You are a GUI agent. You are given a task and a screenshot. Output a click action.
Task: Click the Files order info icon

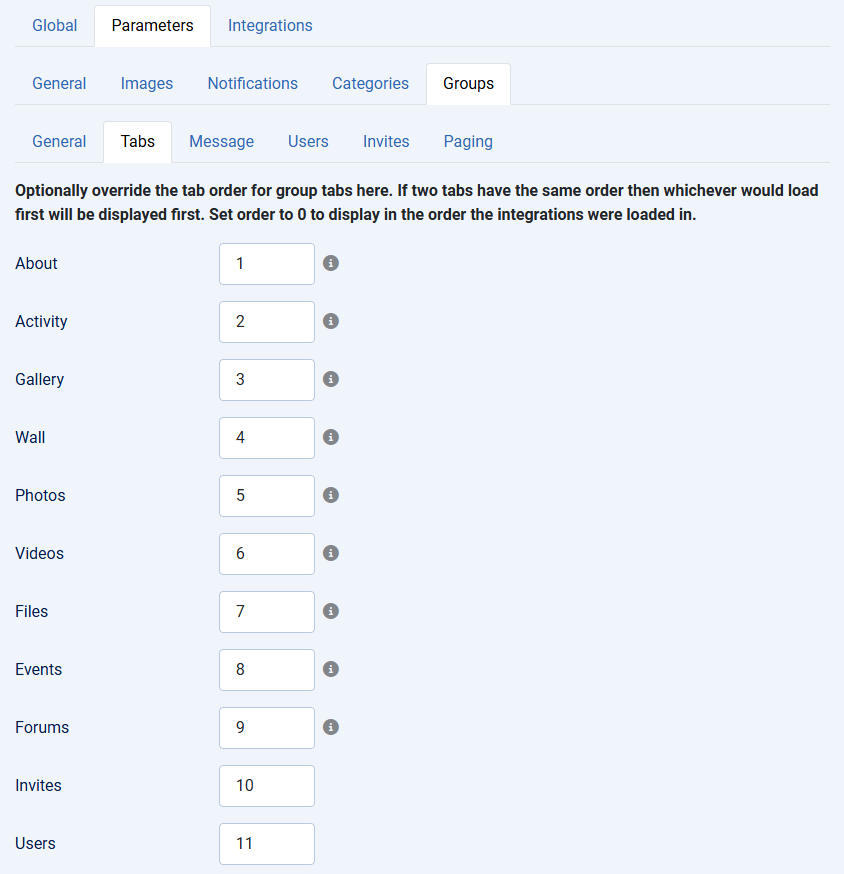(331, 611)
